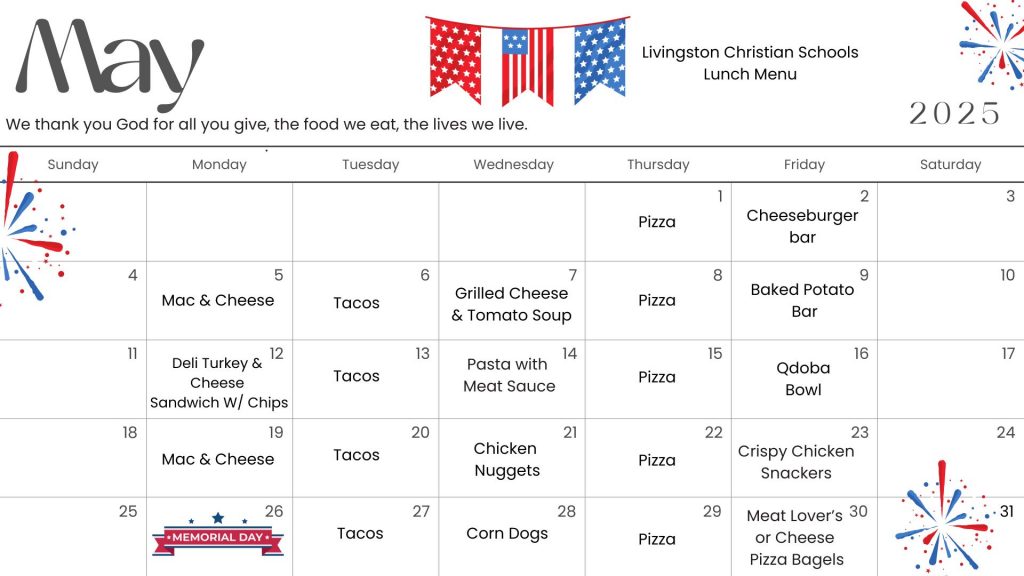Click the red starred pennant flag
1024x576 pixels.
pyautogui.click(x=455, y=60)
